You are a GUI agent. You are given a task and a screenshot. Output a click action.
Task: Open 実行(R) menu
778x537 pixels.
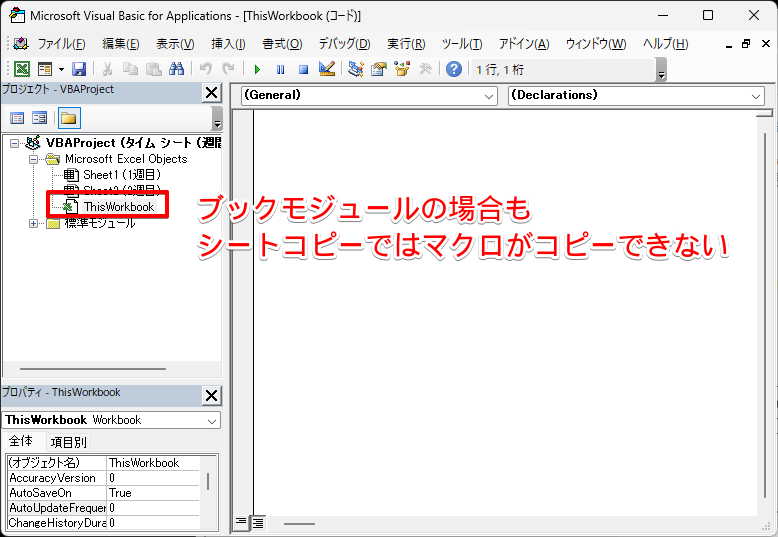(x=406, y=44)
